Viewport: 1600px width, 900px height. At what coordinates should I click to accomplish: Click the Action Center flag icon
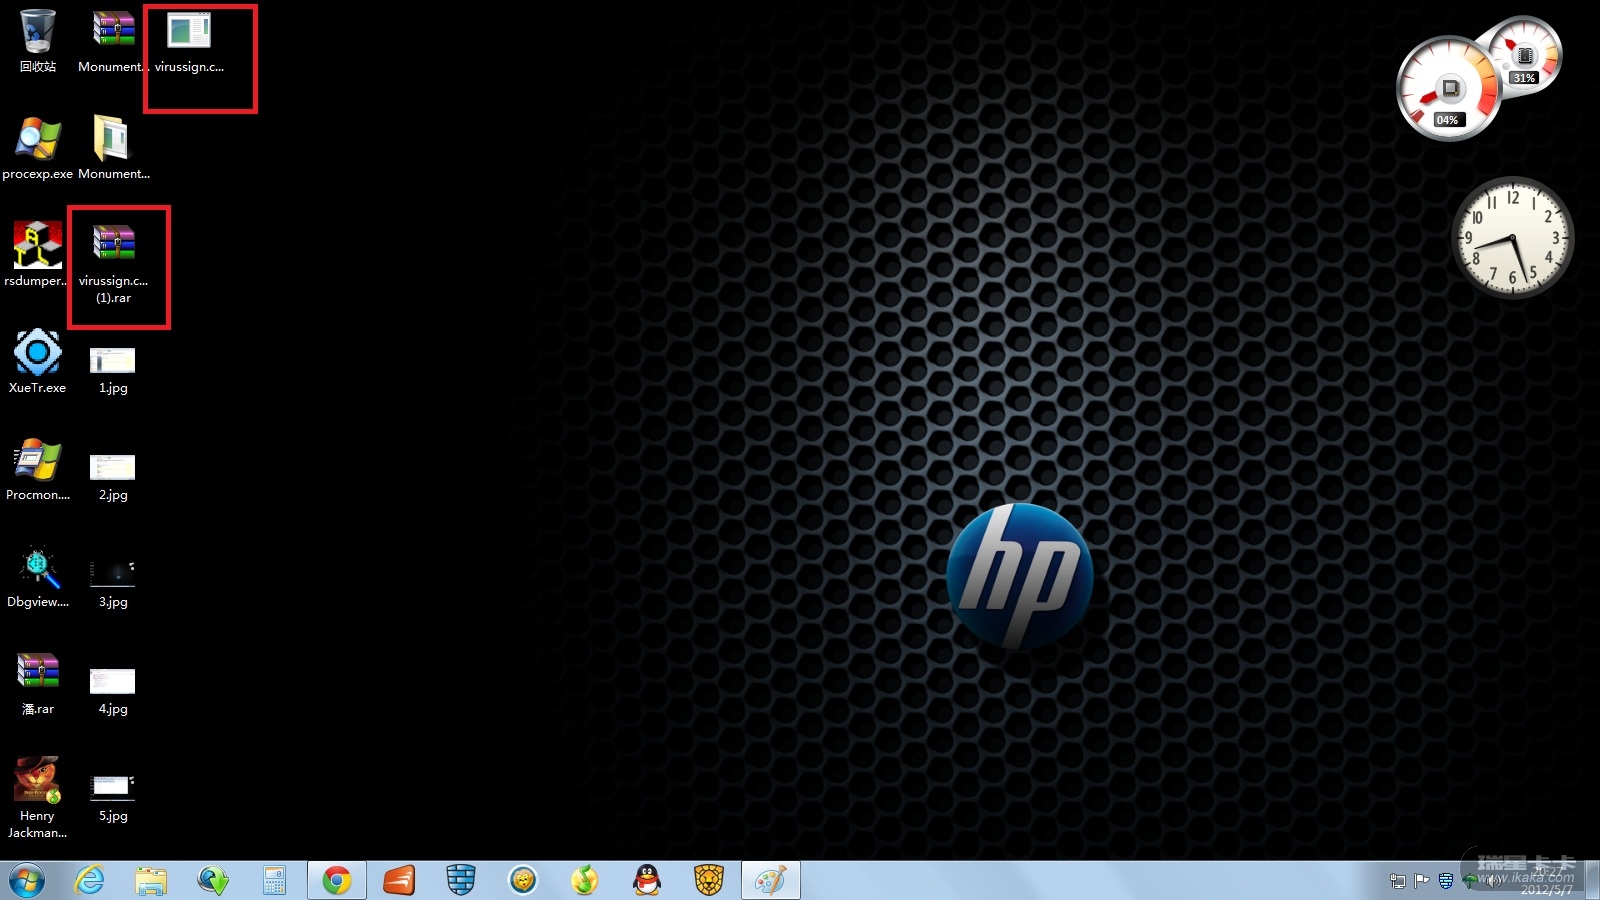[1421, 881]
